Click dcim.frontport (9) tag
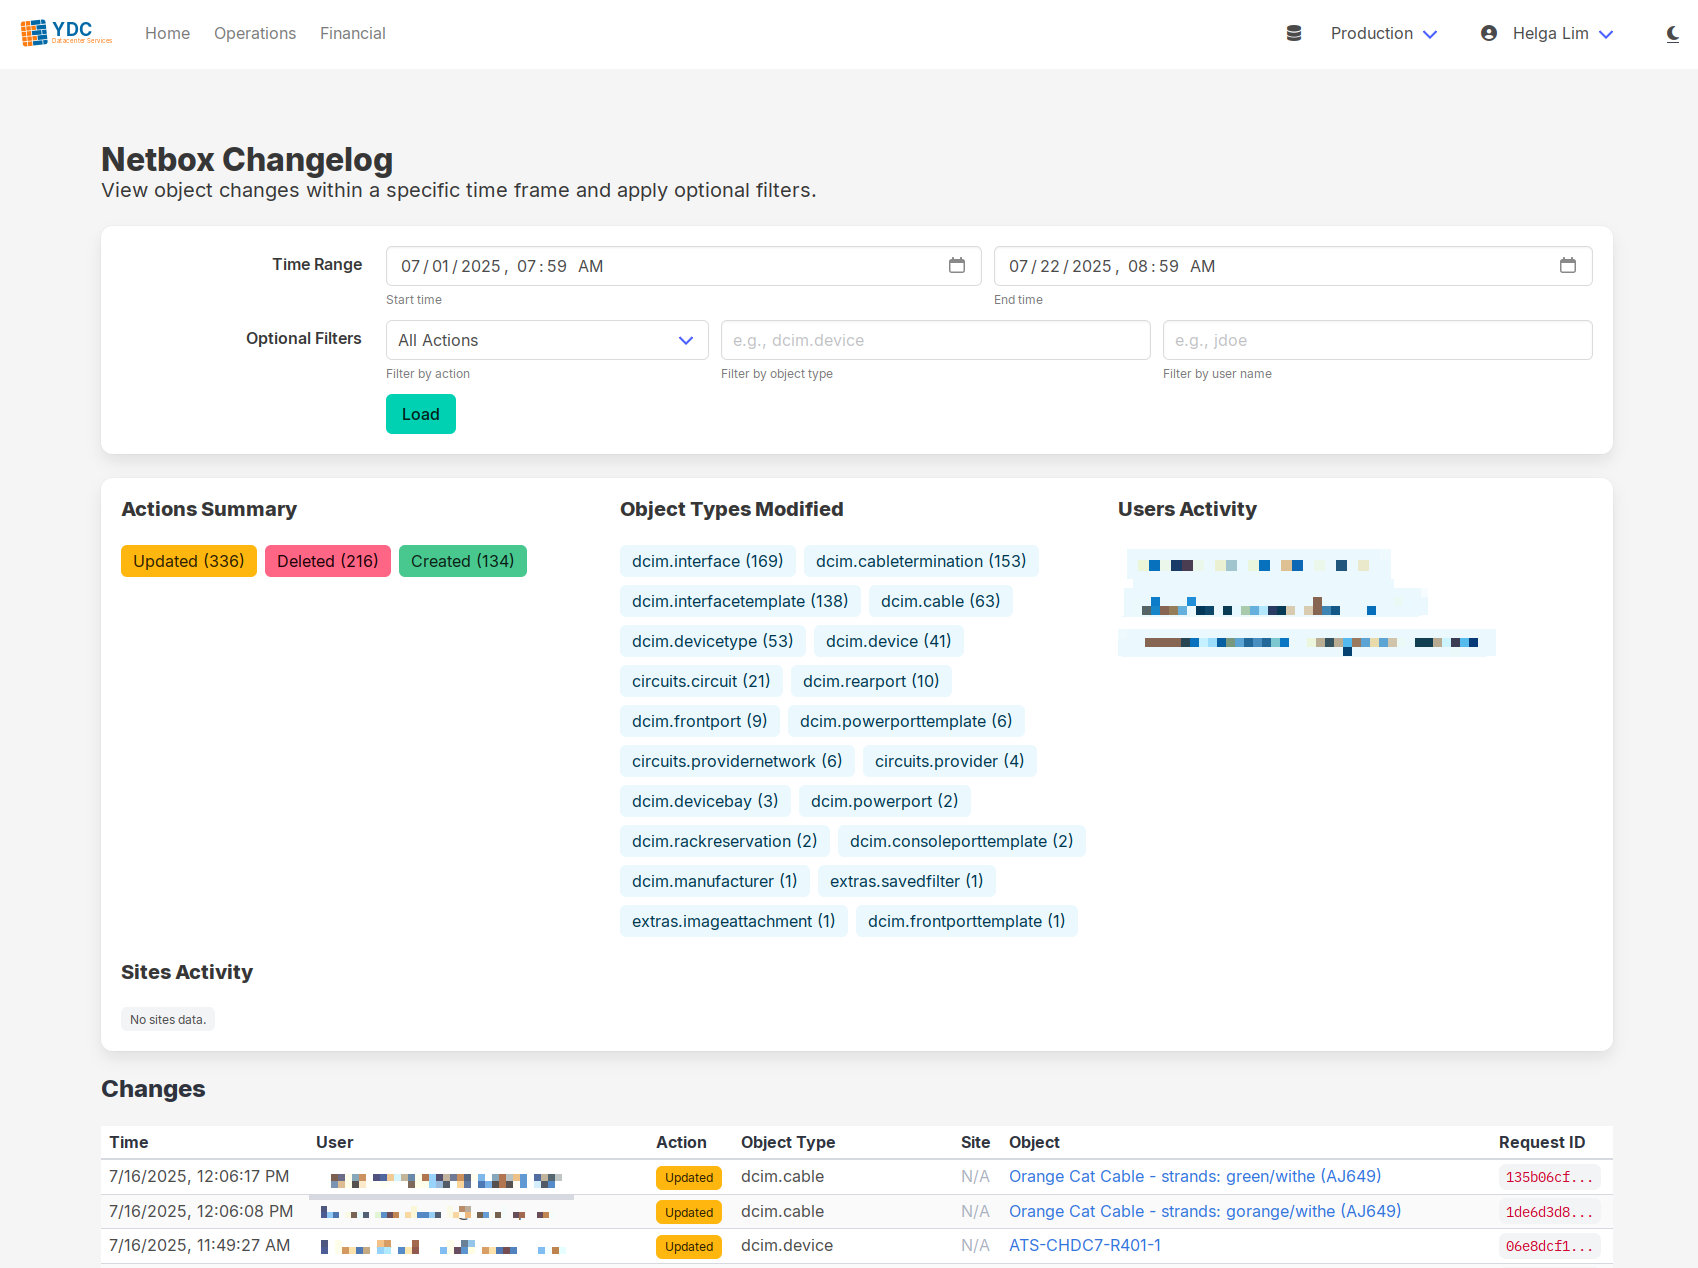The width and height of the screenshot is (1698, 1268). (x=700, y=721)
